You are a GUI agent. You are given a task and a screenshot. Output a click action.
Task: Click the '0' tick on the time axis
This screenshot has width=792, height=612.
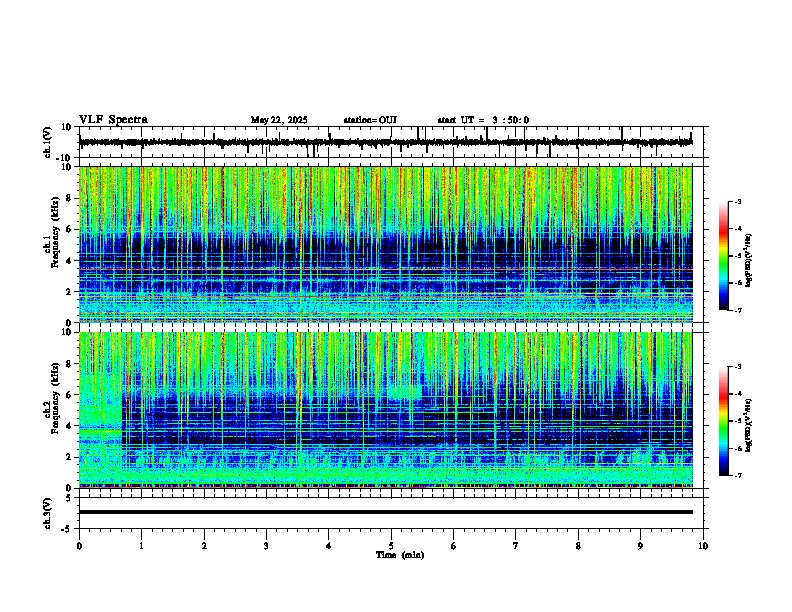tap(79, 546)
